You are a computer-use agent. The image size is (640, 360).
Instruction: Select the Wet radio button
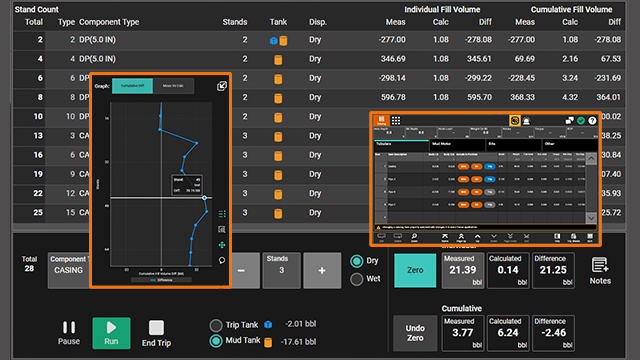click(x=357, y=279)
